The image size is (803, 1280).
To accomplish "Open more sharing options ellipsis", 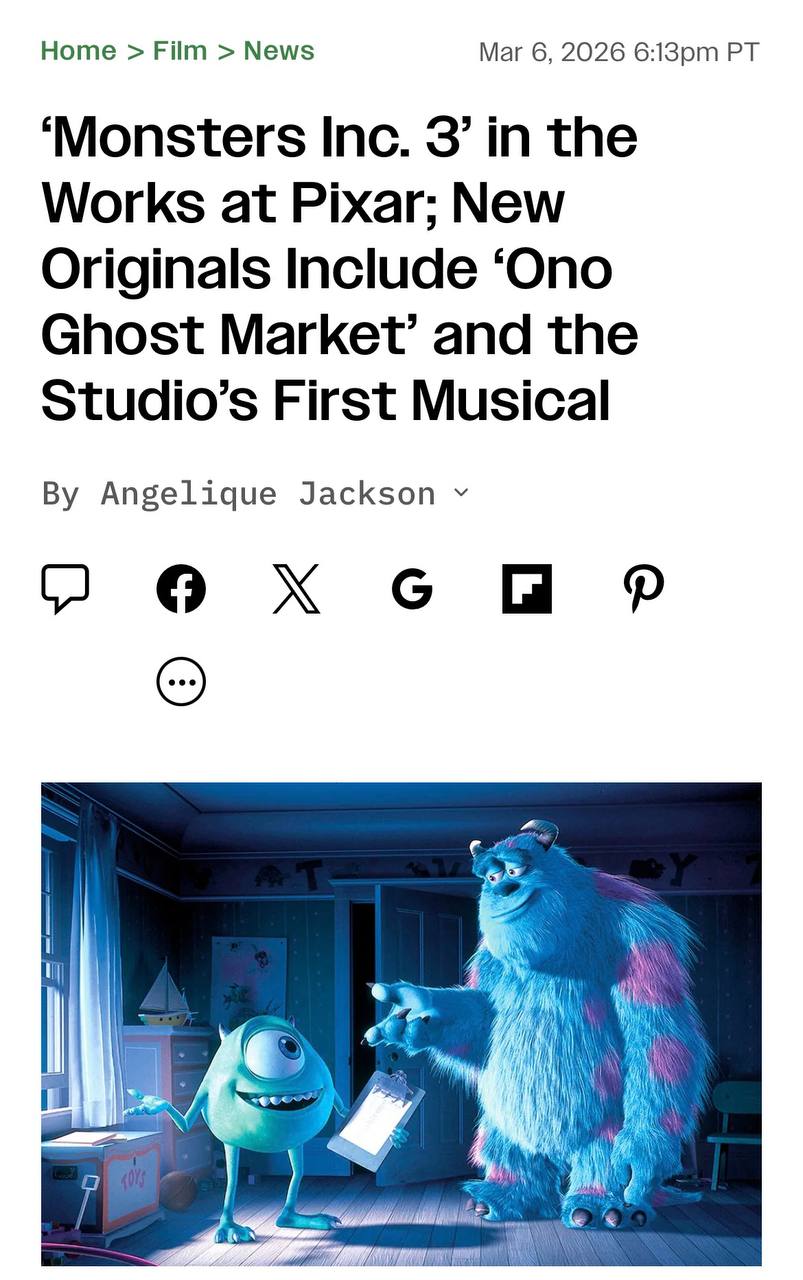I will 181,683.
